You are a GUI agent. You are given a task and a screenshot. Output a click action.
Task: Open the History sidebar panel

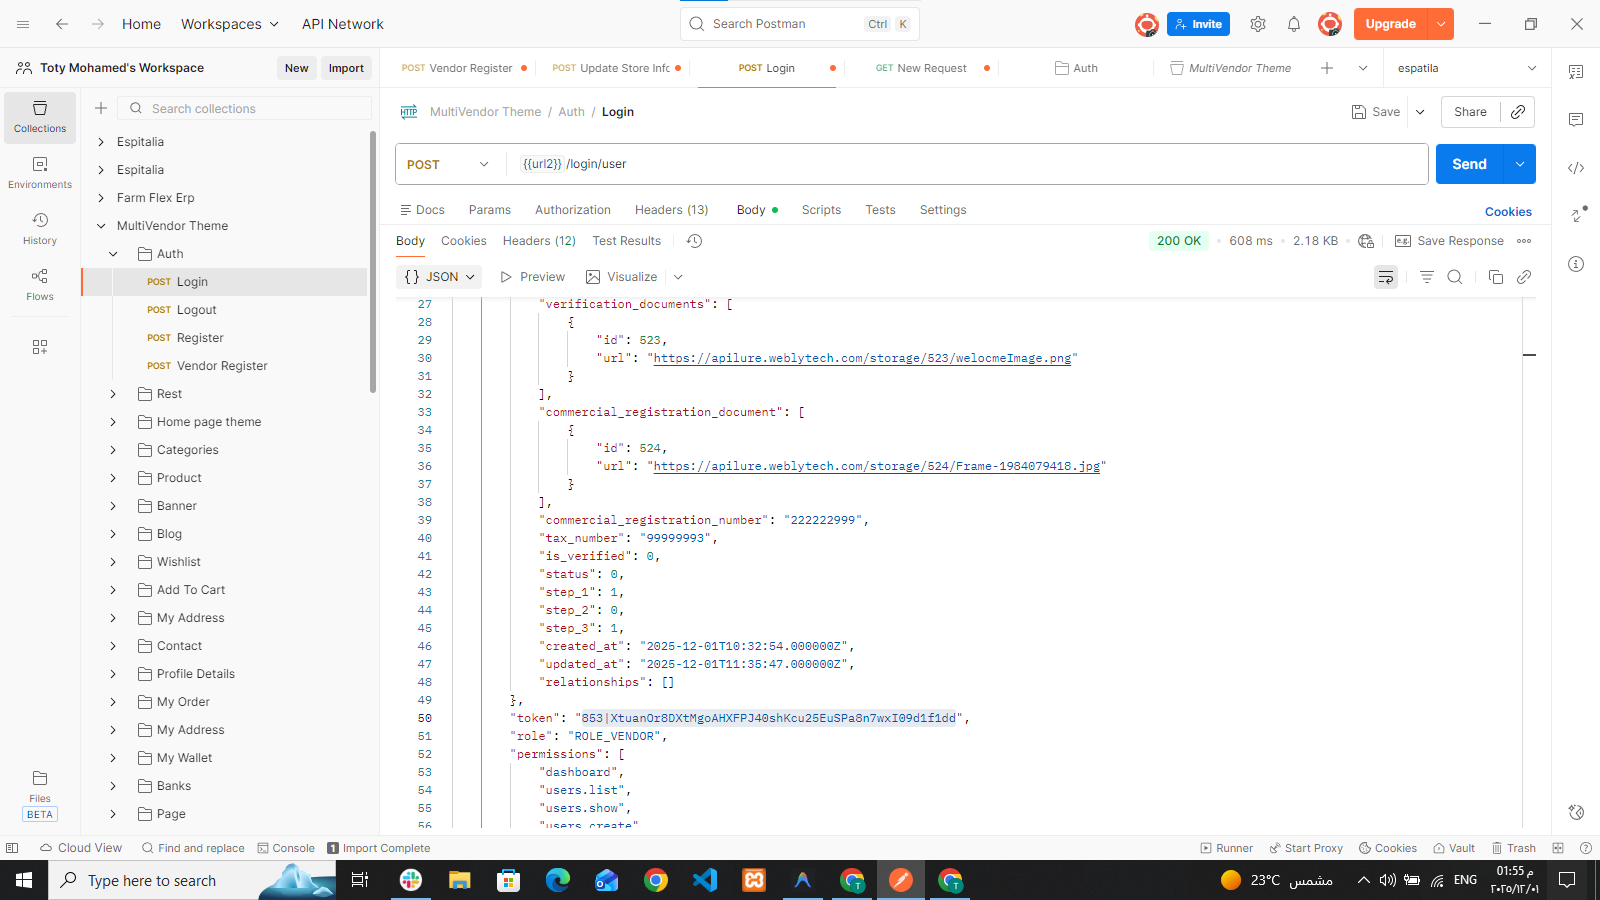(x=40, y=228)
